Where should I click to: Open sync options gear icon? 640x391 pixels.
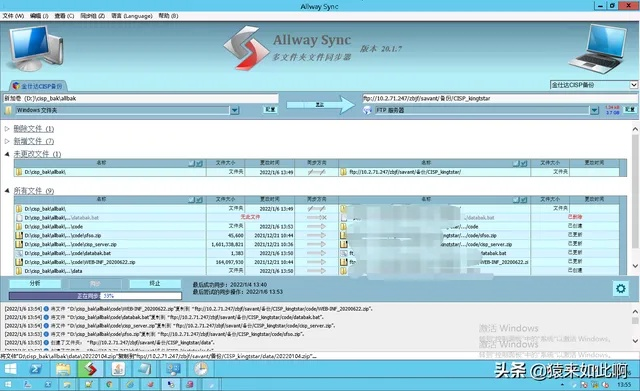point(621,289)
